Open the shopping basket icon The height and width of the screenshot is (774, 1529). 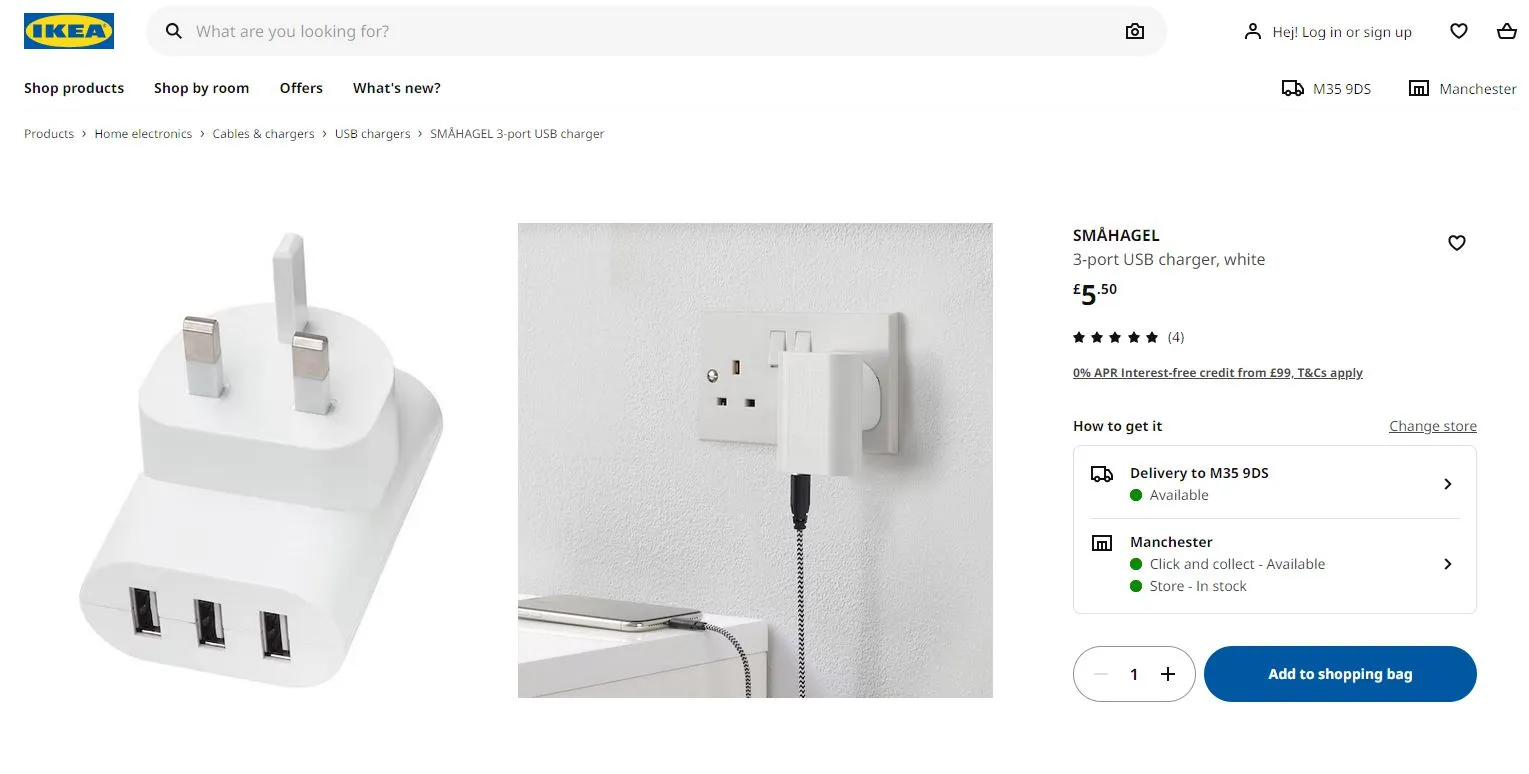tap(1507, 32)
